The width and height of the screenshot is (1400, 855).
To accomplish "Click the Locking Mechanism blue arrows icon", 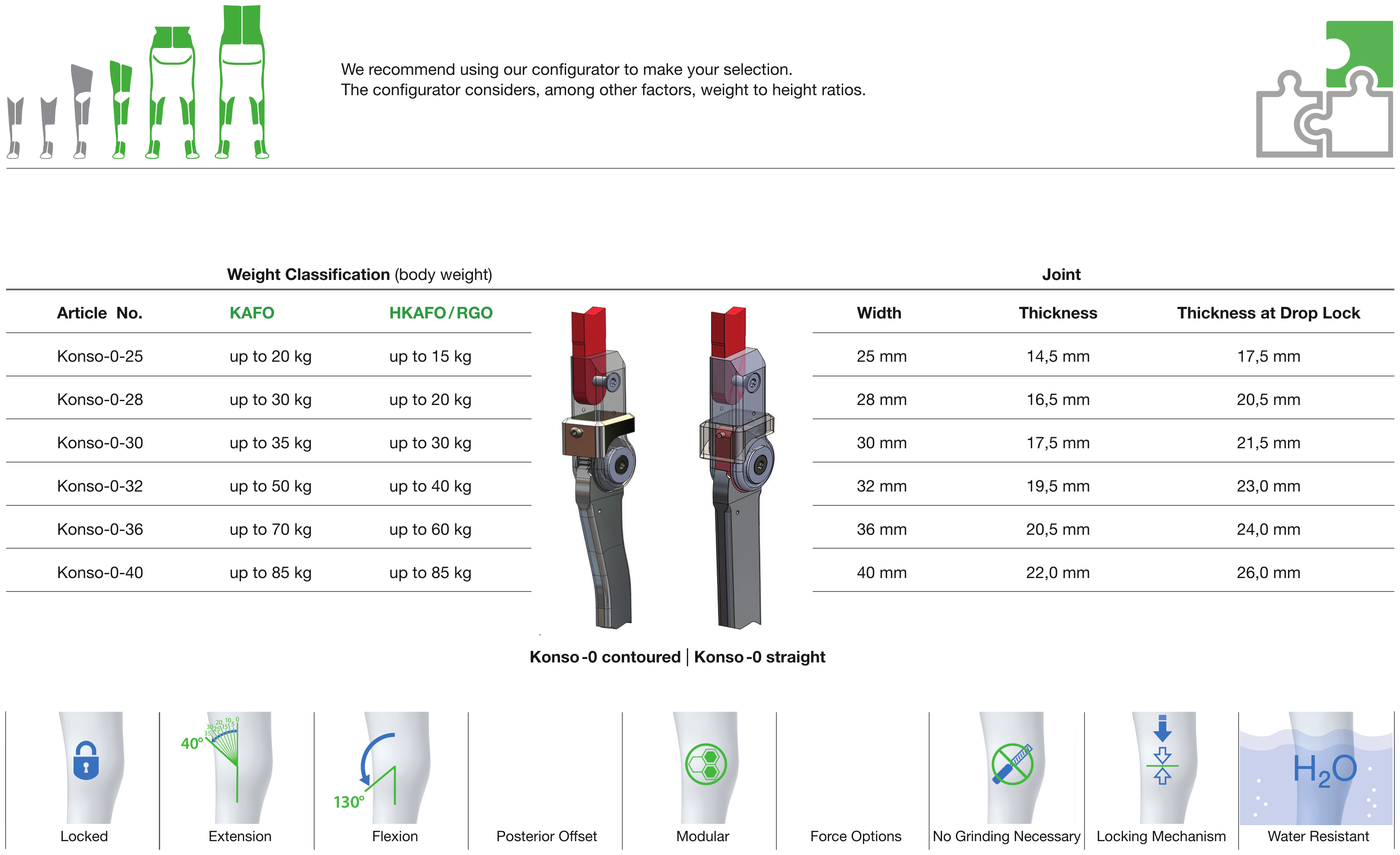I will point(1162,749).
